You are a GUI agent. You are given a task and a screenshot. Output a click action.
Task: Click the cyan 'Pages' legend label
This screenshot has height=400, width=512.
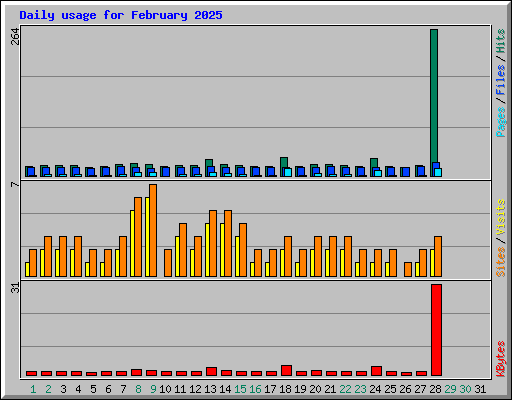pyautogui.click(x=501, y=122)
